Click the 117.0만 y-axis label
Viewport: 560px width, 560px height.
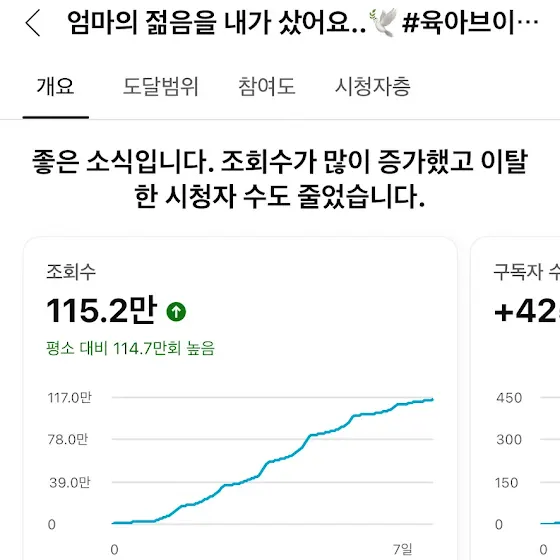(x=70, y=397)
